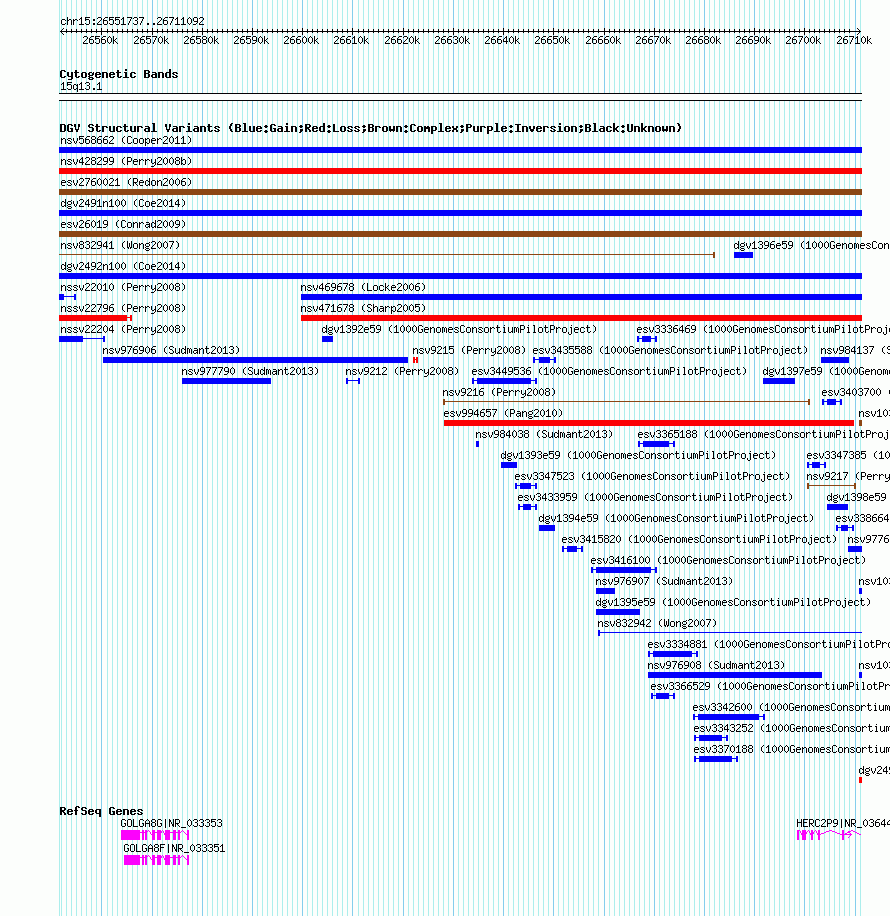Click the nsv469678 (Locke2006) label

click(363, 287)
